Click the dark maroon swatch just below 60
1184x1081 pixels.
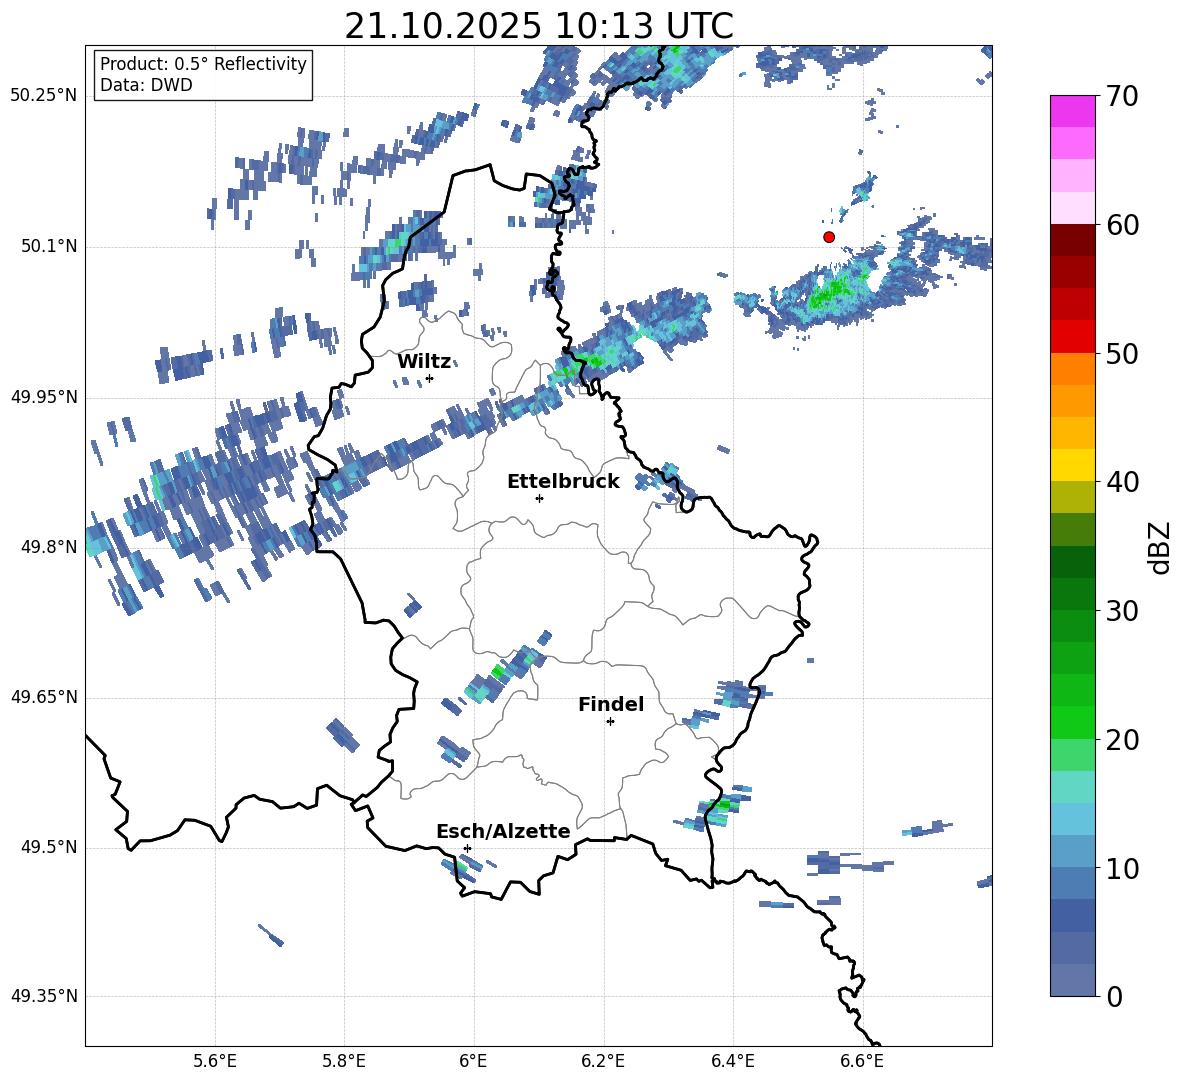click(1072, 240)
